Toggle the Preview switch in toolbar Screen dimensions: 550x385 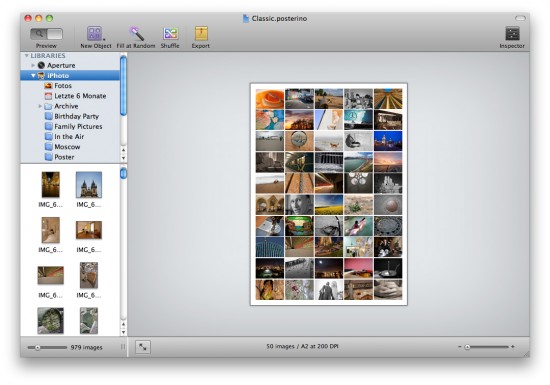(46, 34)
